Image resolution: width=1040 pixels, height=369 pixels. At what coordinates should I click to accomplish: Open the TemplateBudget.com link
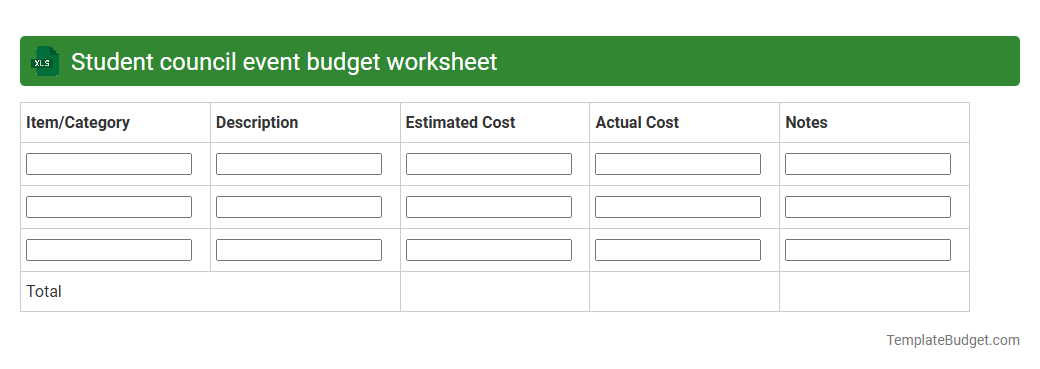952,340
